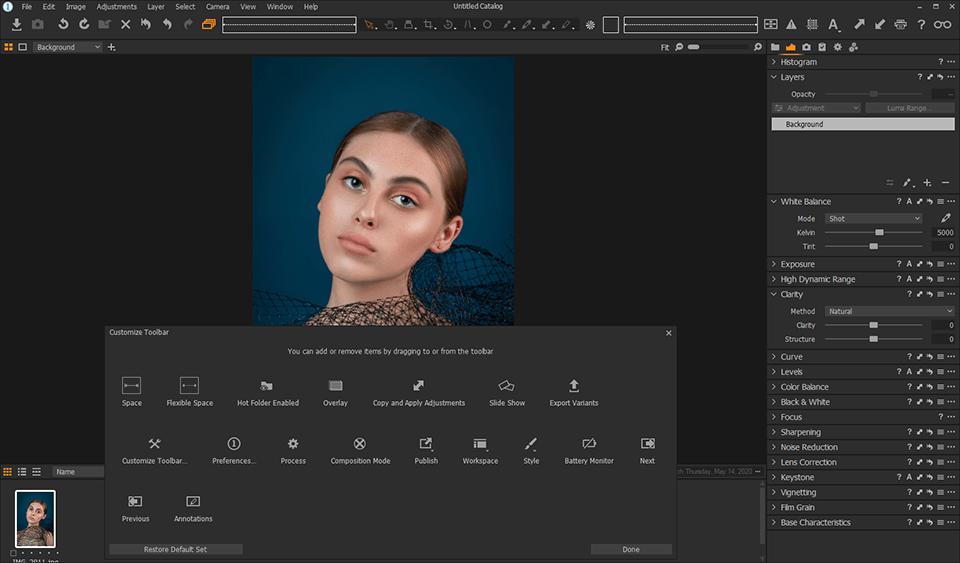Switch browser to orange grid thumbnail view
This screenshot has width=960, height=563.
pyautogui.click(x=7, y=472)
